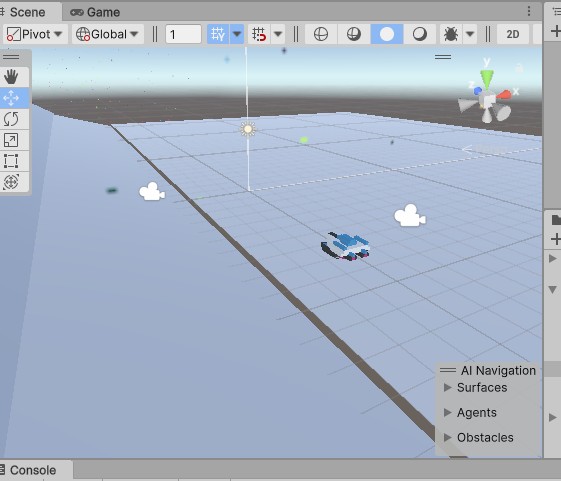Open the Pivot handle position dropdown
Viewport: 561px width, 481px height.
(x=35, y=34)
